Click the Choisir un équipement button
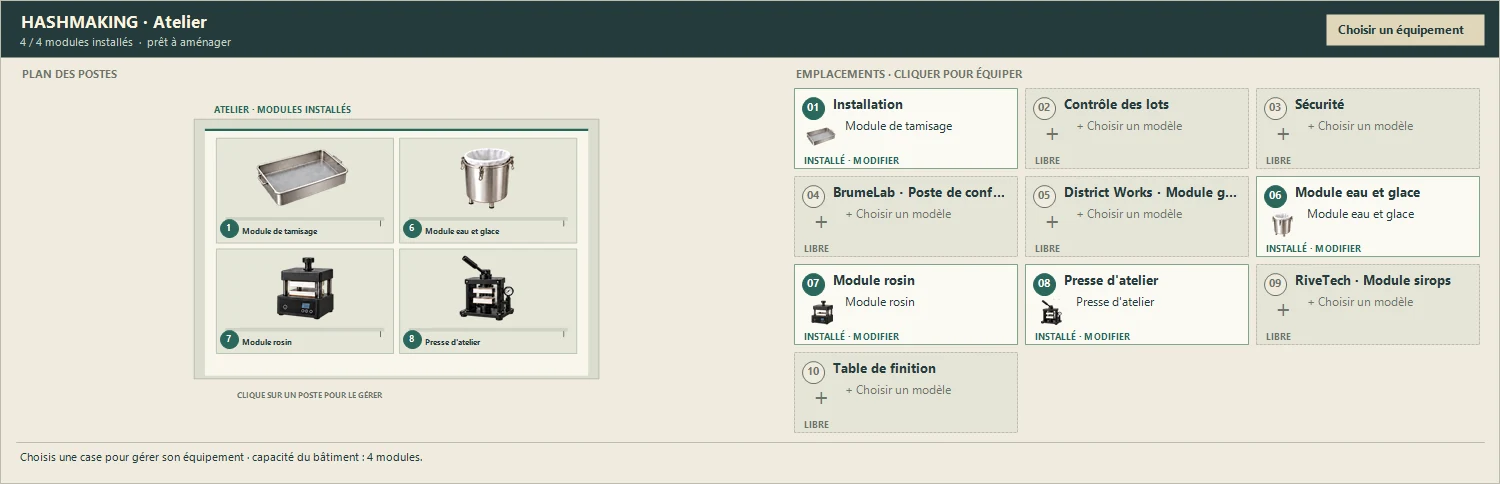The width and height of the screenshot is (1500, 484). (1405, 30)
